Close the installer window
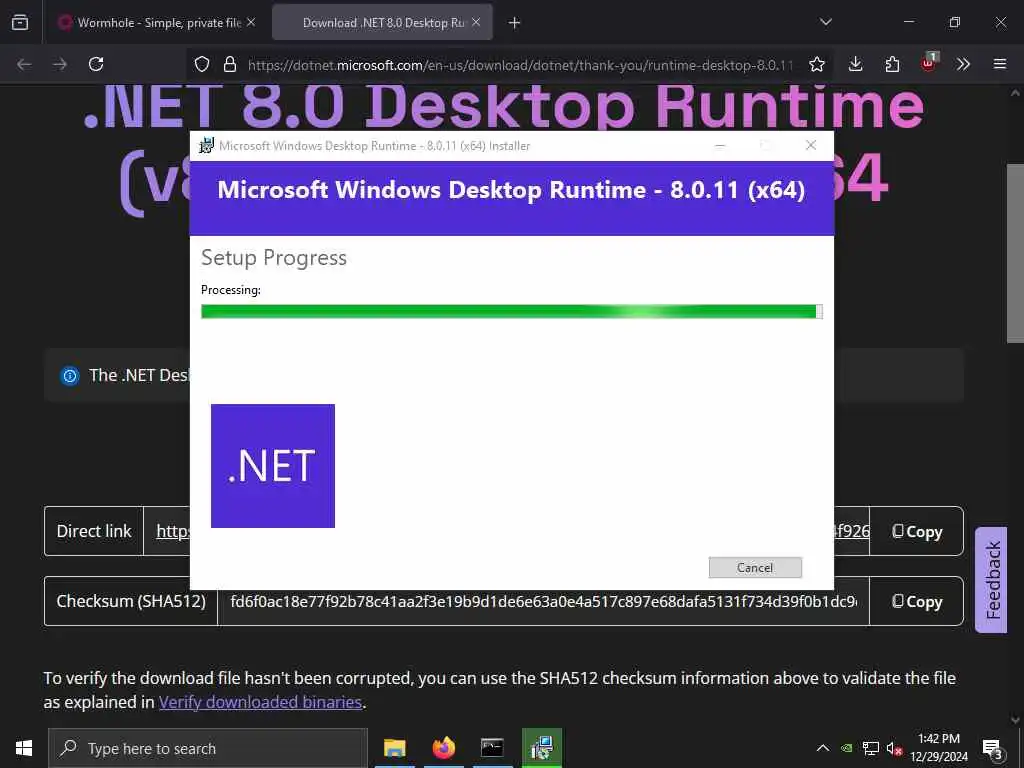The height and width of the screenshot is (768, 1024). [811, 145]
